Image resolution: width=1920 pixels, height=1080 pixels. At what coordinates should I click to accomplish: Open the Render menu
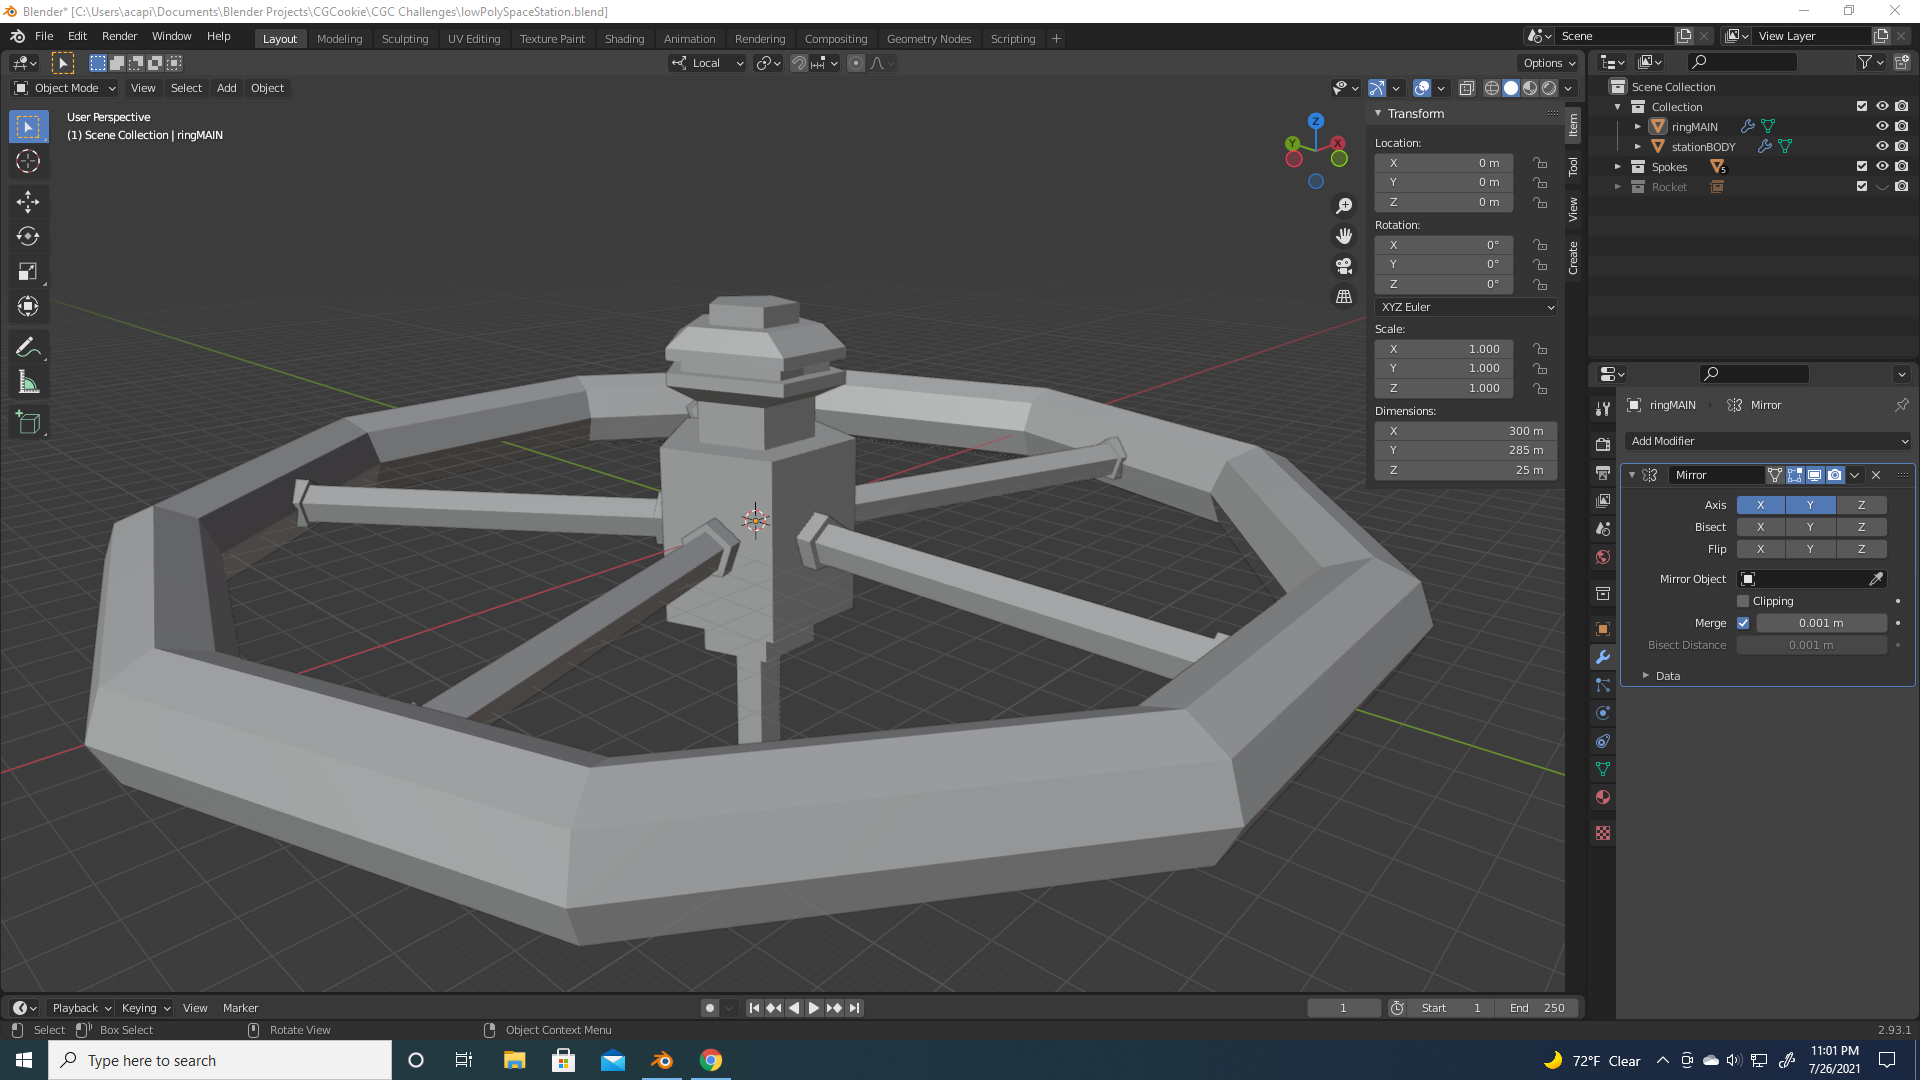pyautogui.click(x=119, y=36)
